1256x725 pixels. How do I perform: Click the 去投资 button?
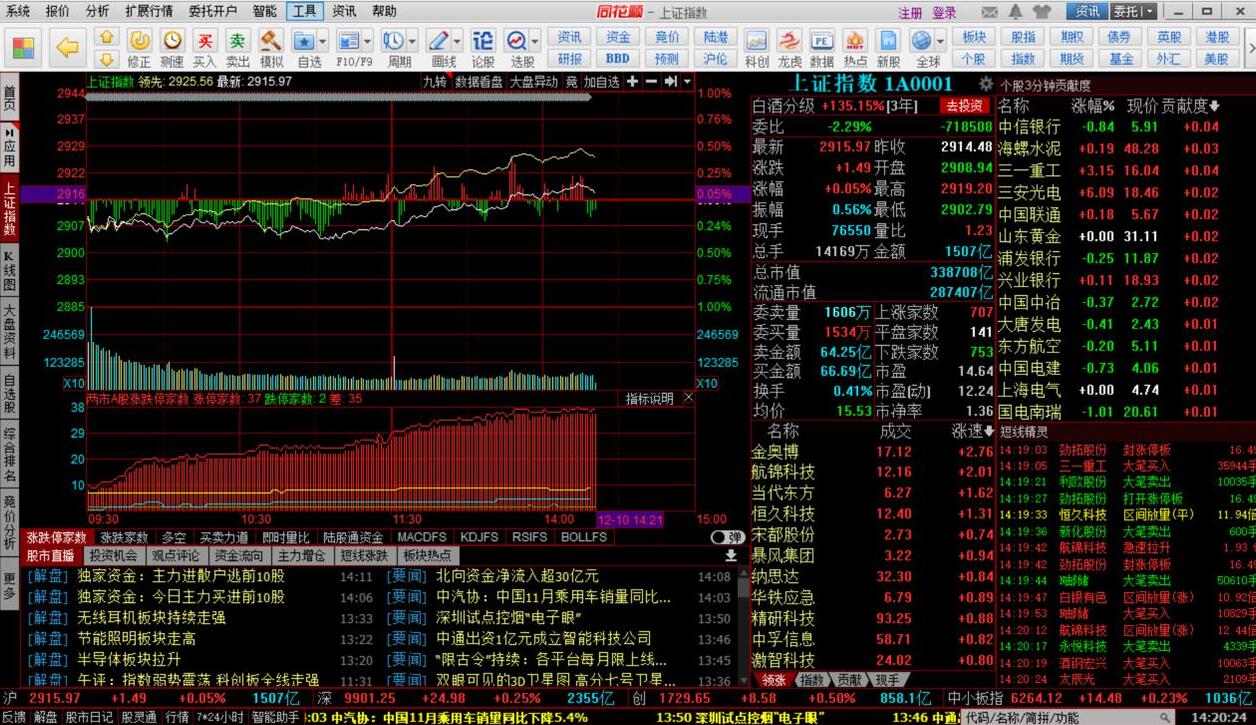(x=964, y=106)
